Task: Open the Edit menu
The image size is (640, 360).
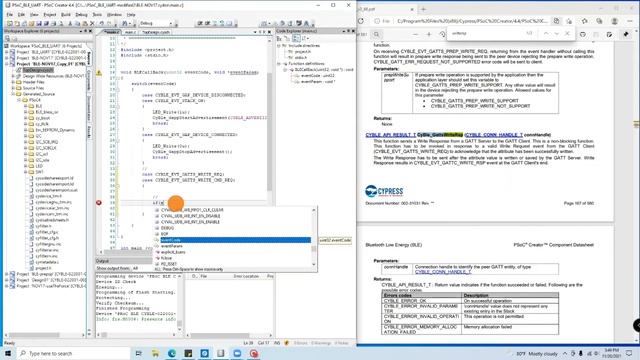Action: (21, 15)
